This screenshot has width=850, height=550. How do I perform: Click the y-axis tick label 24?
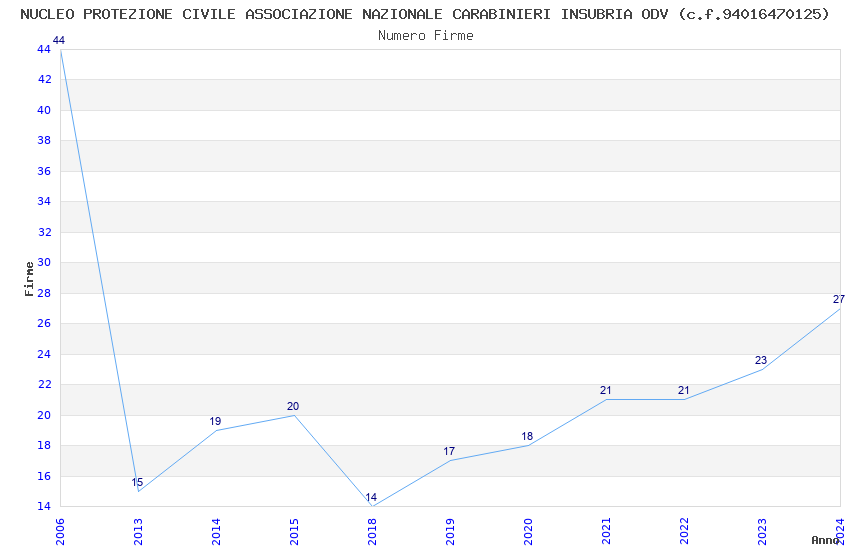(x=44, y=354)
